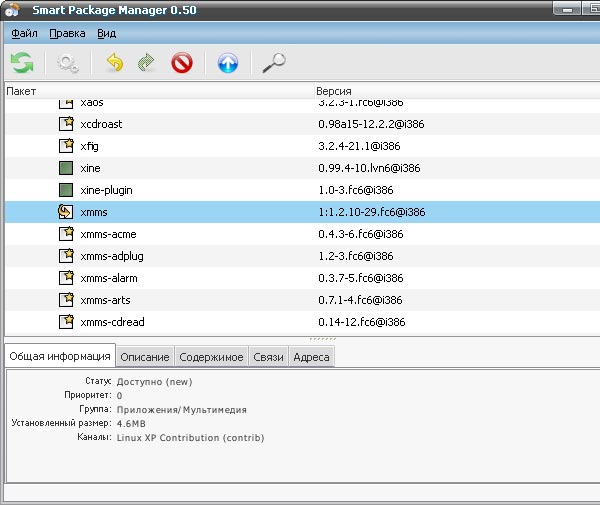Click the status value Доступно (new)

click(x=155, y=382)
